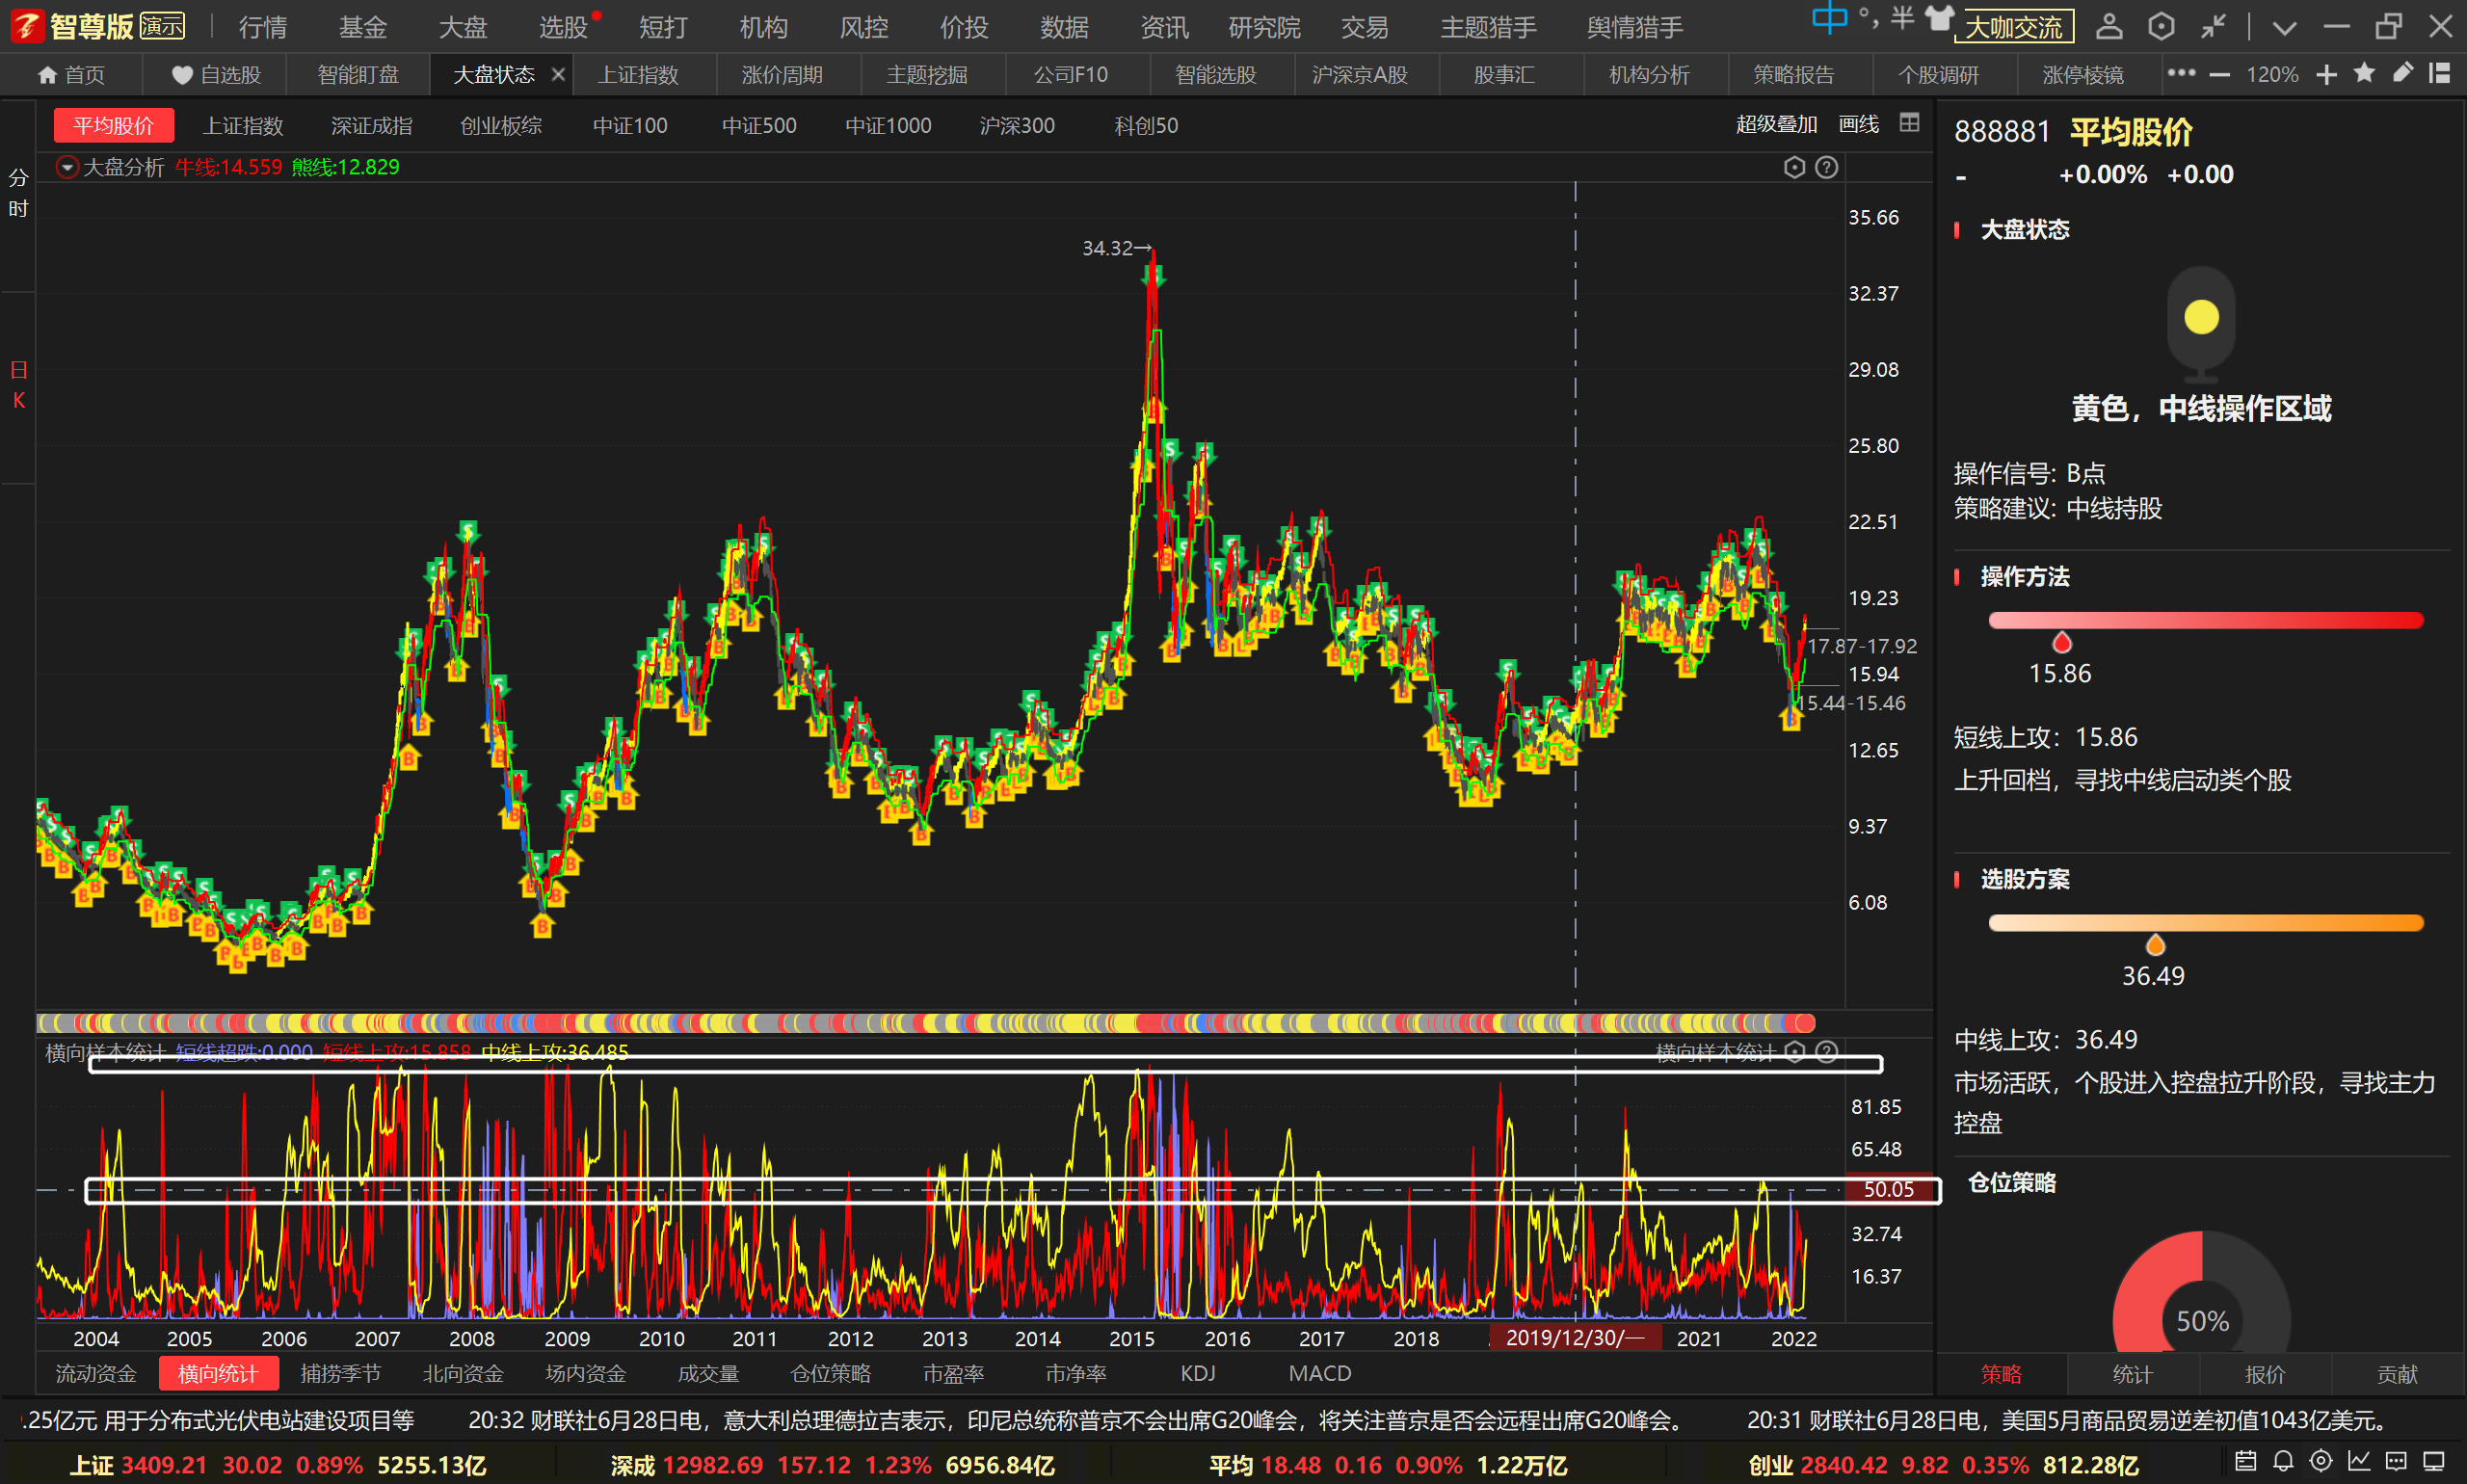Screen dimensions: 2467x1484
Task: Click the 操作方法 slider marker at 15.86
Action: pyautogui.click(x=2061, y=642)
